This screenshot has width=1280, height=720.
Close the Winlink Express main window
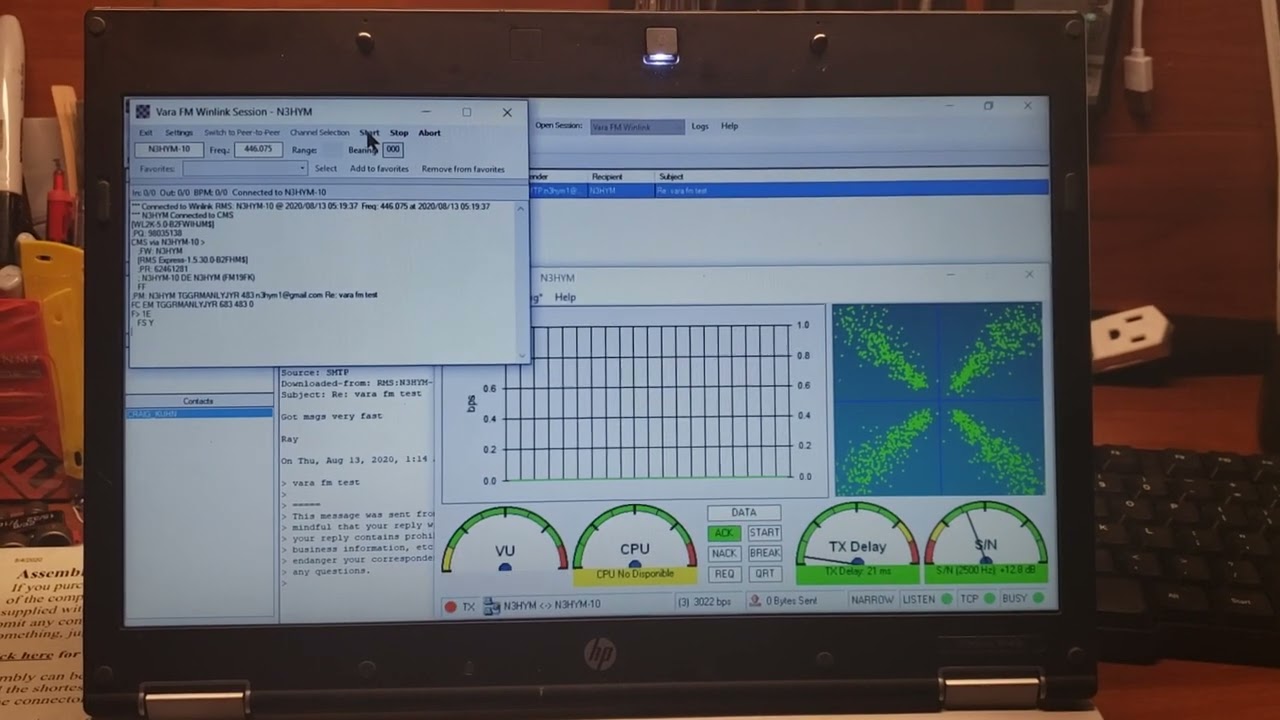(1027, 105)
